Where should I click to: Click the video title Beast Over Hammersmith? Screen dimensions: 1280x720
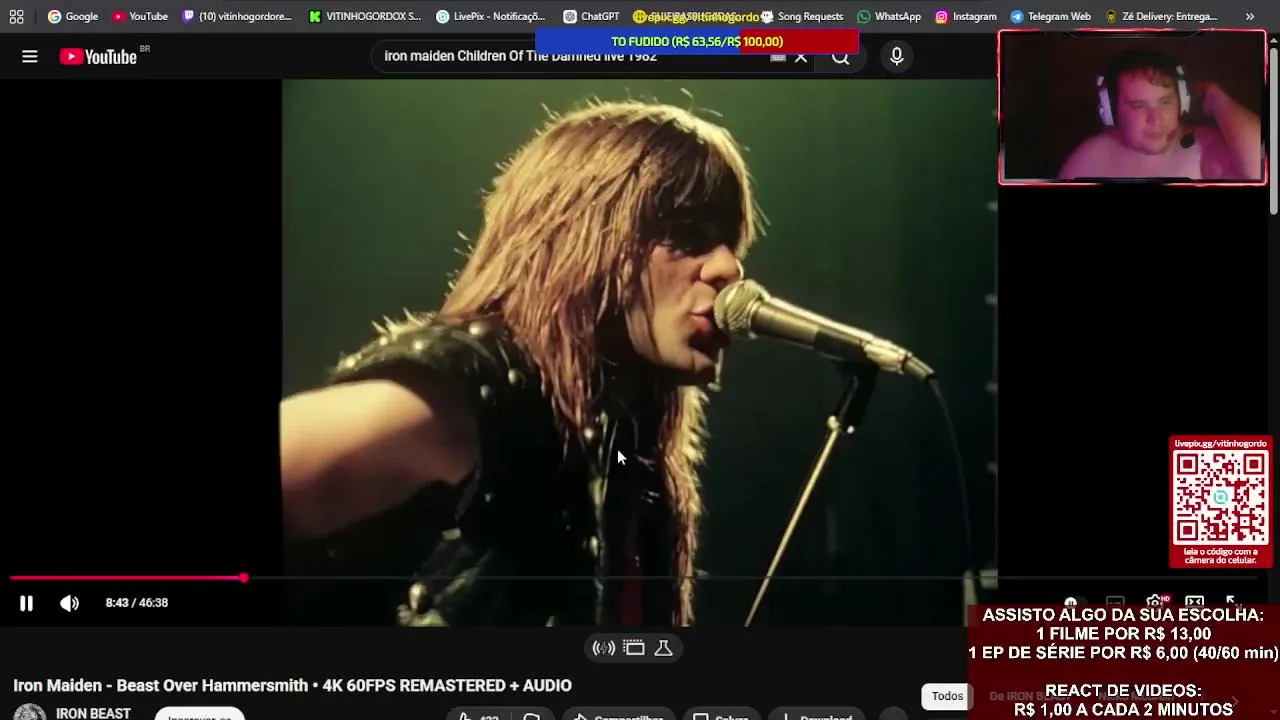pos(292,686)
